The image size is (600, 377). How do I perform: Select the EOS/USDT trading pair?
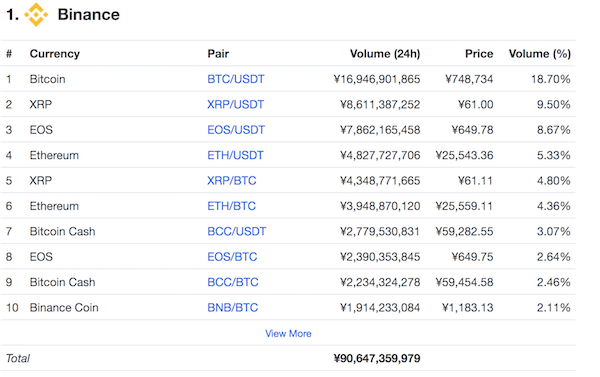(236, 130)
